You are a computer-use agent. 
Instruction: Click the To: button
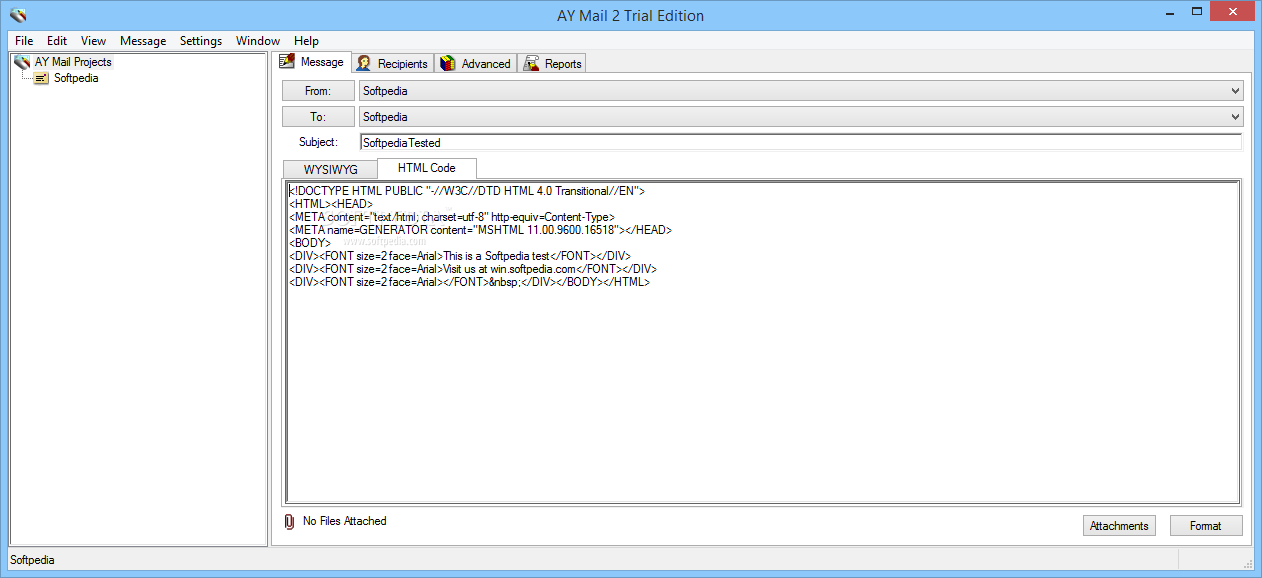[318, 117]
